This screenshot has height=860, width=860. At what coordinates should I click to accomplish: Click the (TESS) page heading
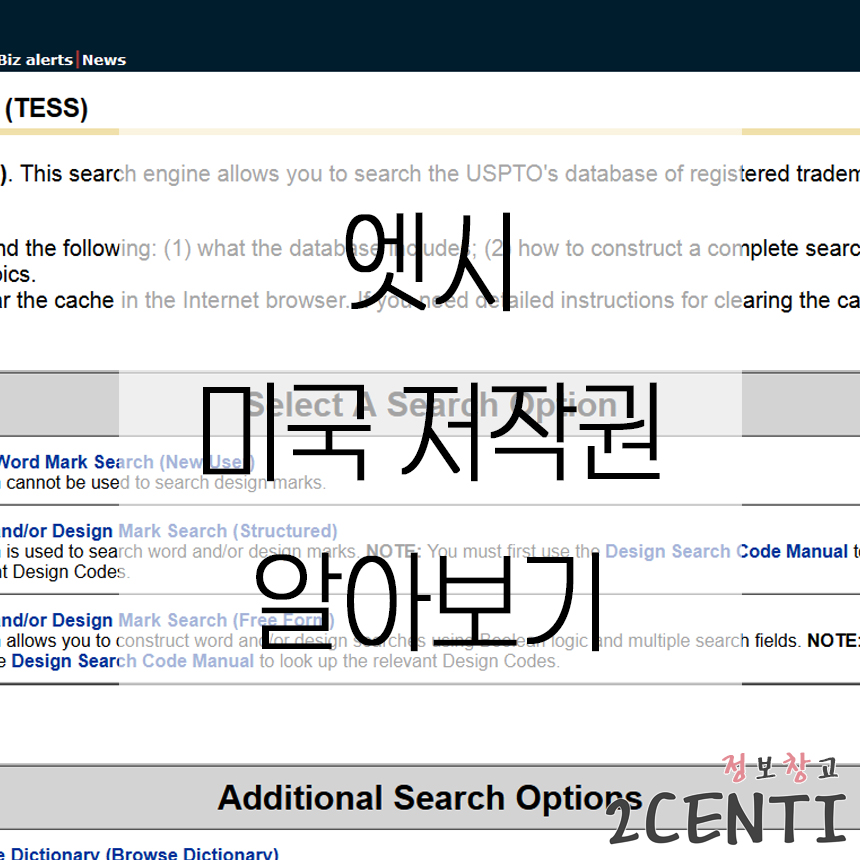(46, 108)
